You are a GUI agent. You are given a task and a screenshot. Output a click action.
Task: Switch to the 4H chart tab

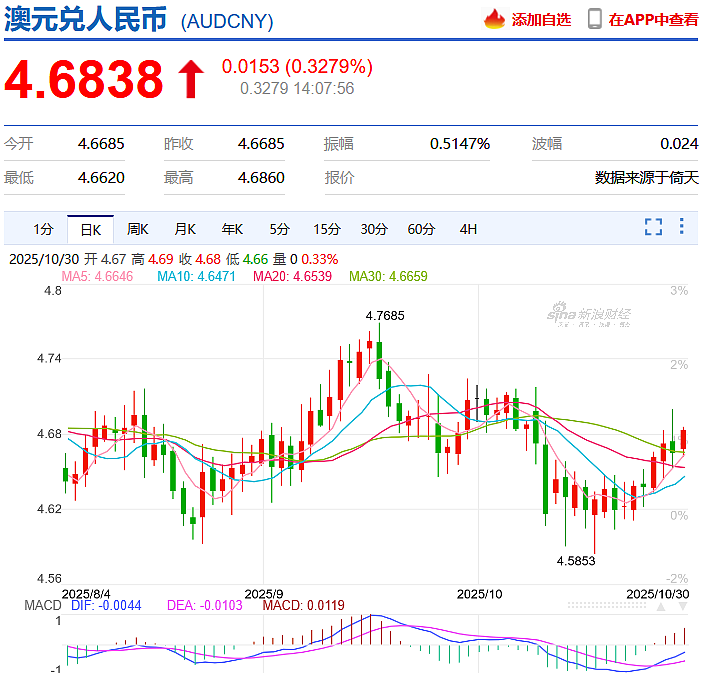468,229
